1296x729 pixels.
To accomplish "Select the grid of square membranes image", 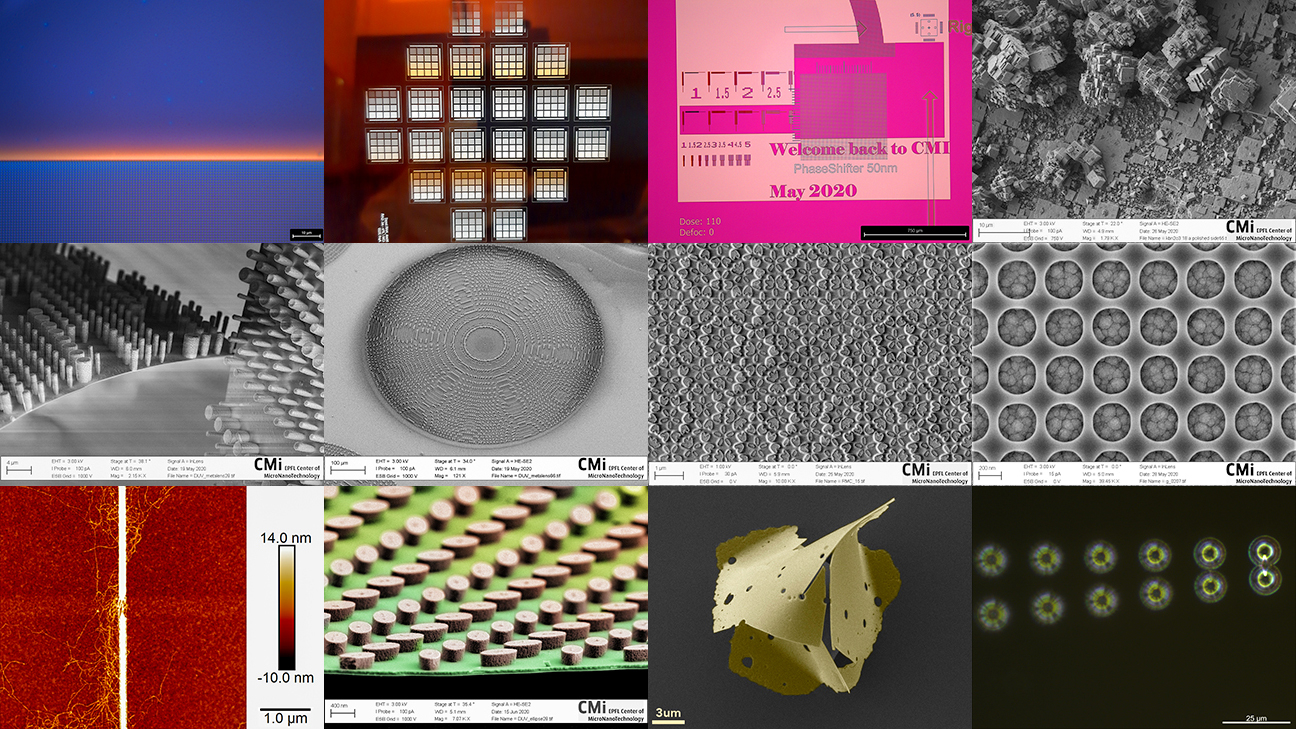I will point(486,120).
